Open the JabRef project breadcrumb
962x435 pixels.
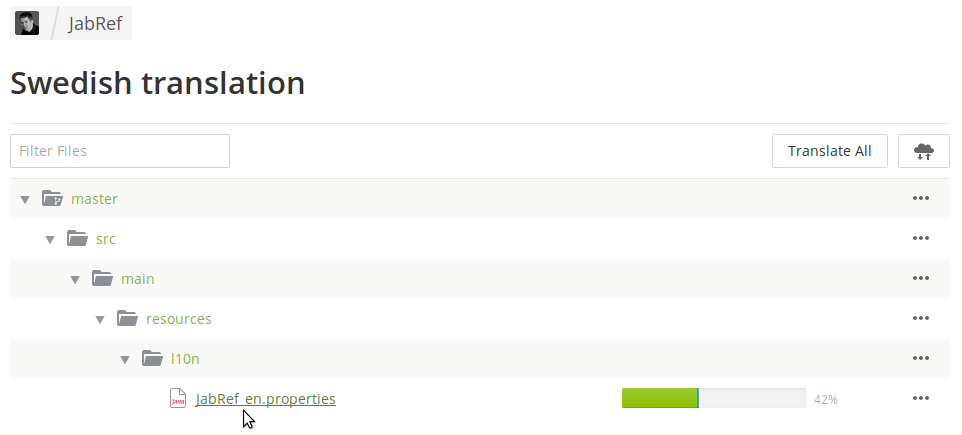coord(95,24)
